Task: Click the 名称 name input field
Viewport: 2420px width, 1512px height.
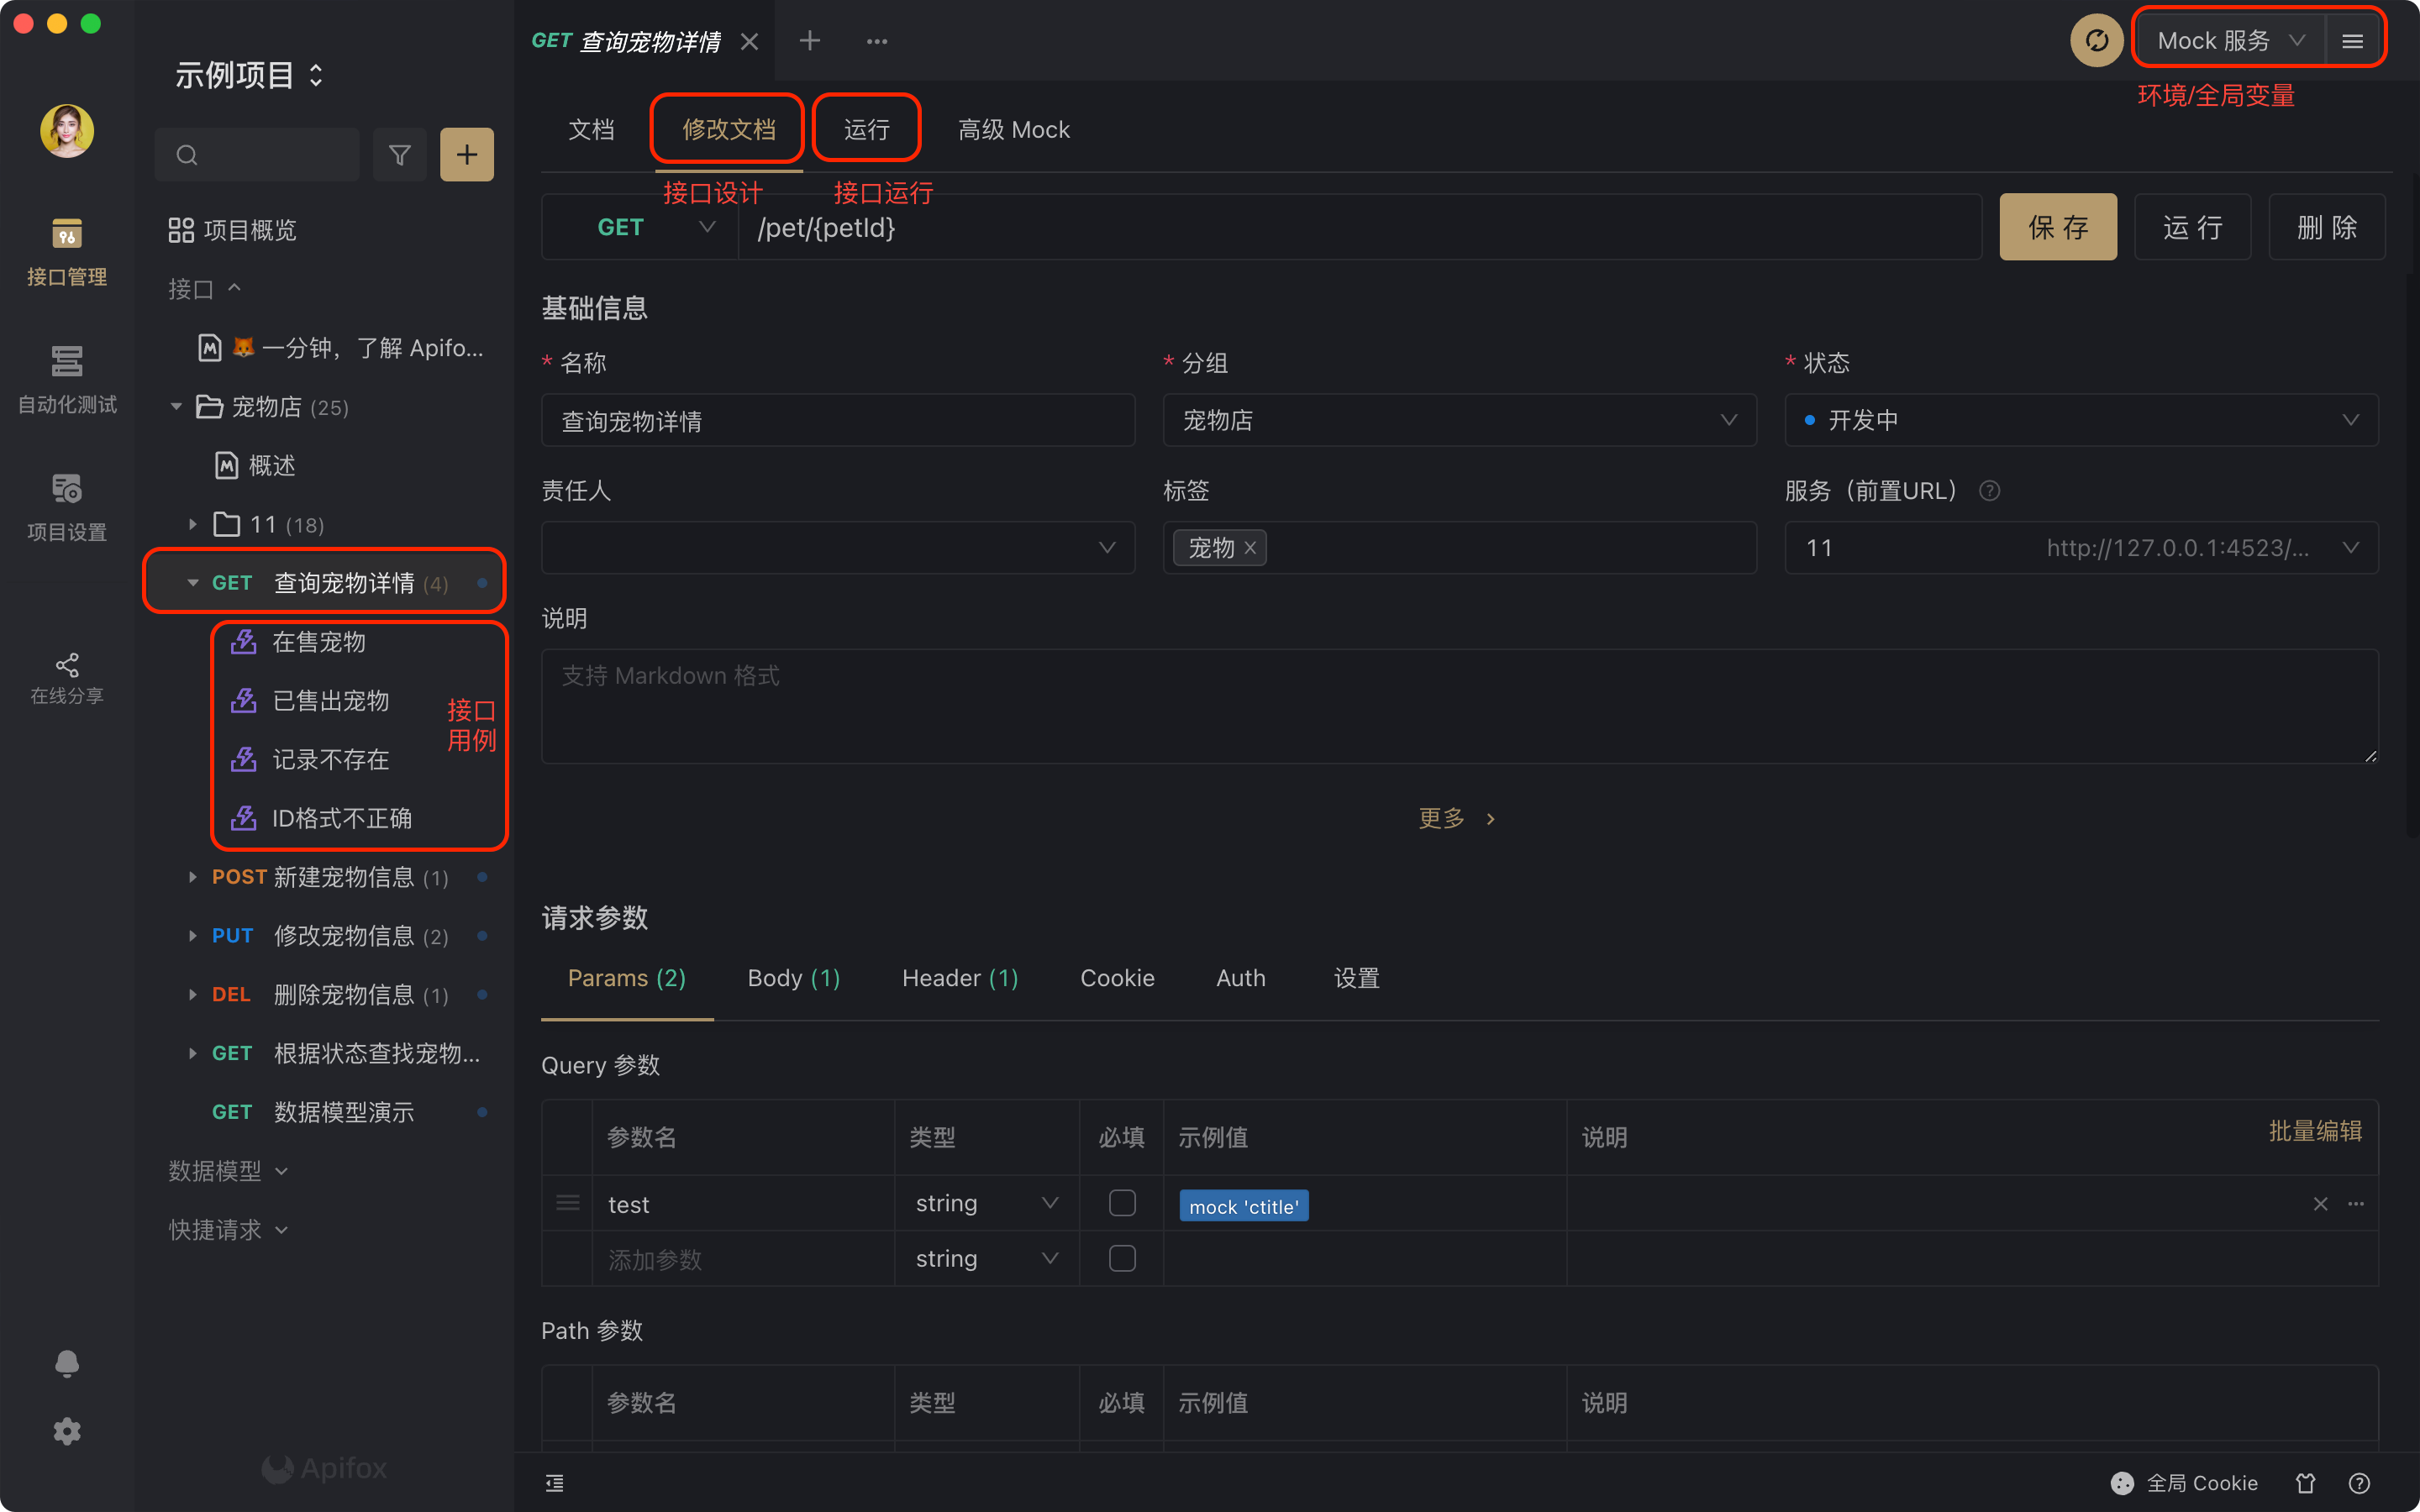Action: pyautogui.click(x=837, y=421)
